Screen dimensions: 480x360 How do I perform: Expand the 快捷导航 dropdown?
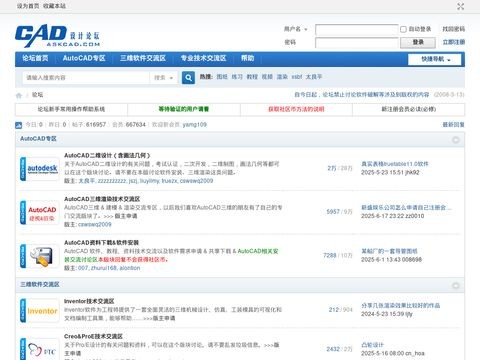coord(435,59)
